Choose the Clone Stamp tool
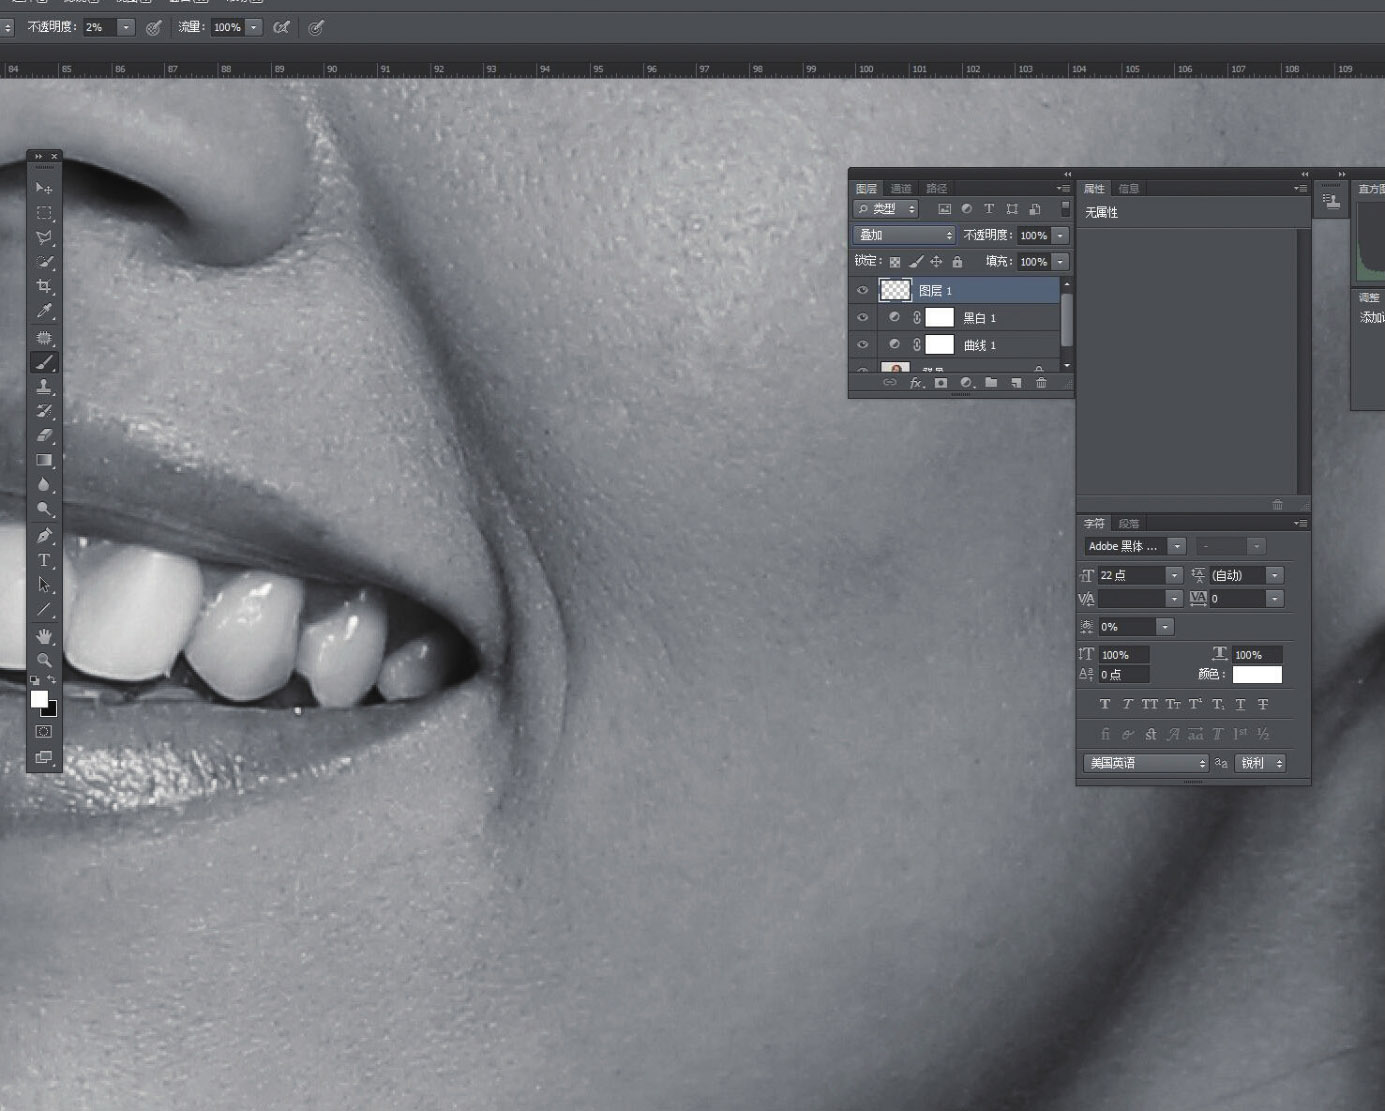Image resolution: width=1385 pixels, height=1111 pixels. pos(44,387)
